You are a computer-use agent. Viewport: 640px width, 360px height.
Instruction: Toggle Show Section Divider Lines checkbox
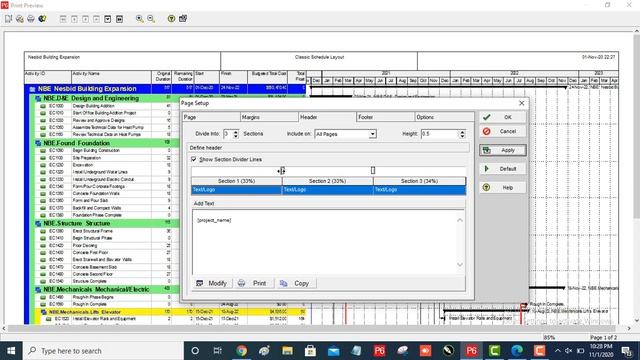[194, 159]
